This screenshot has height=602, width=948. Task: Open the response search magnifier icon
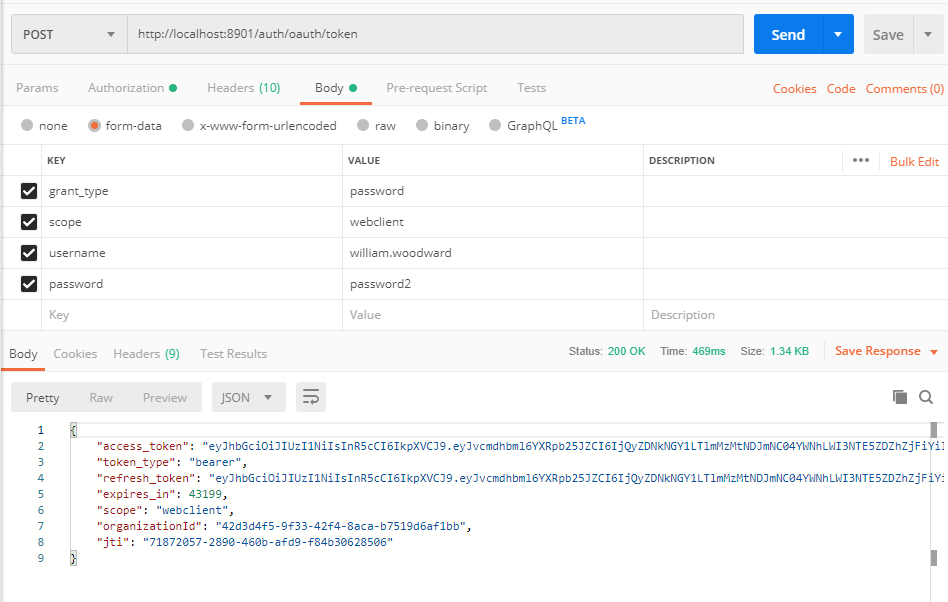(926, 397)
